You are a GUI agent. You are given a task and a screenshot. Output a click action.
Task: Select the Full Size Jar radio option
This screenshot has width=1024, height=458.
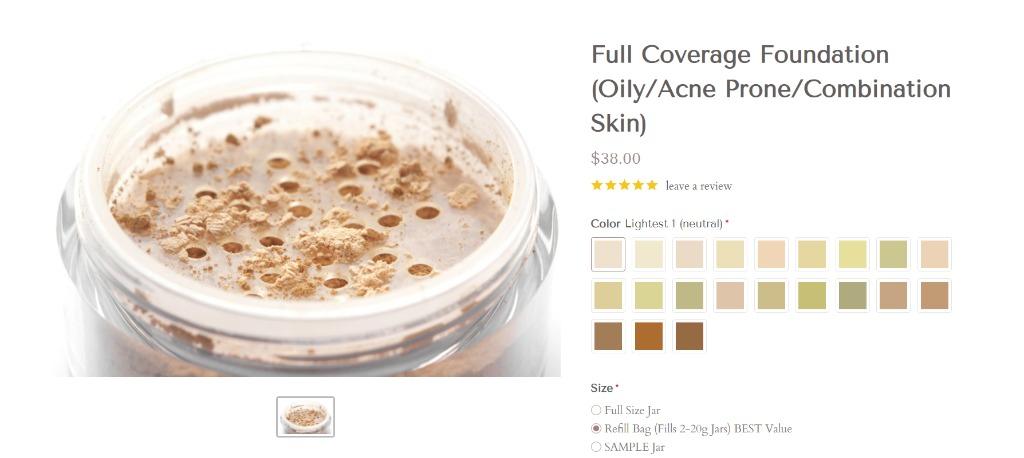tap(597, 410)
